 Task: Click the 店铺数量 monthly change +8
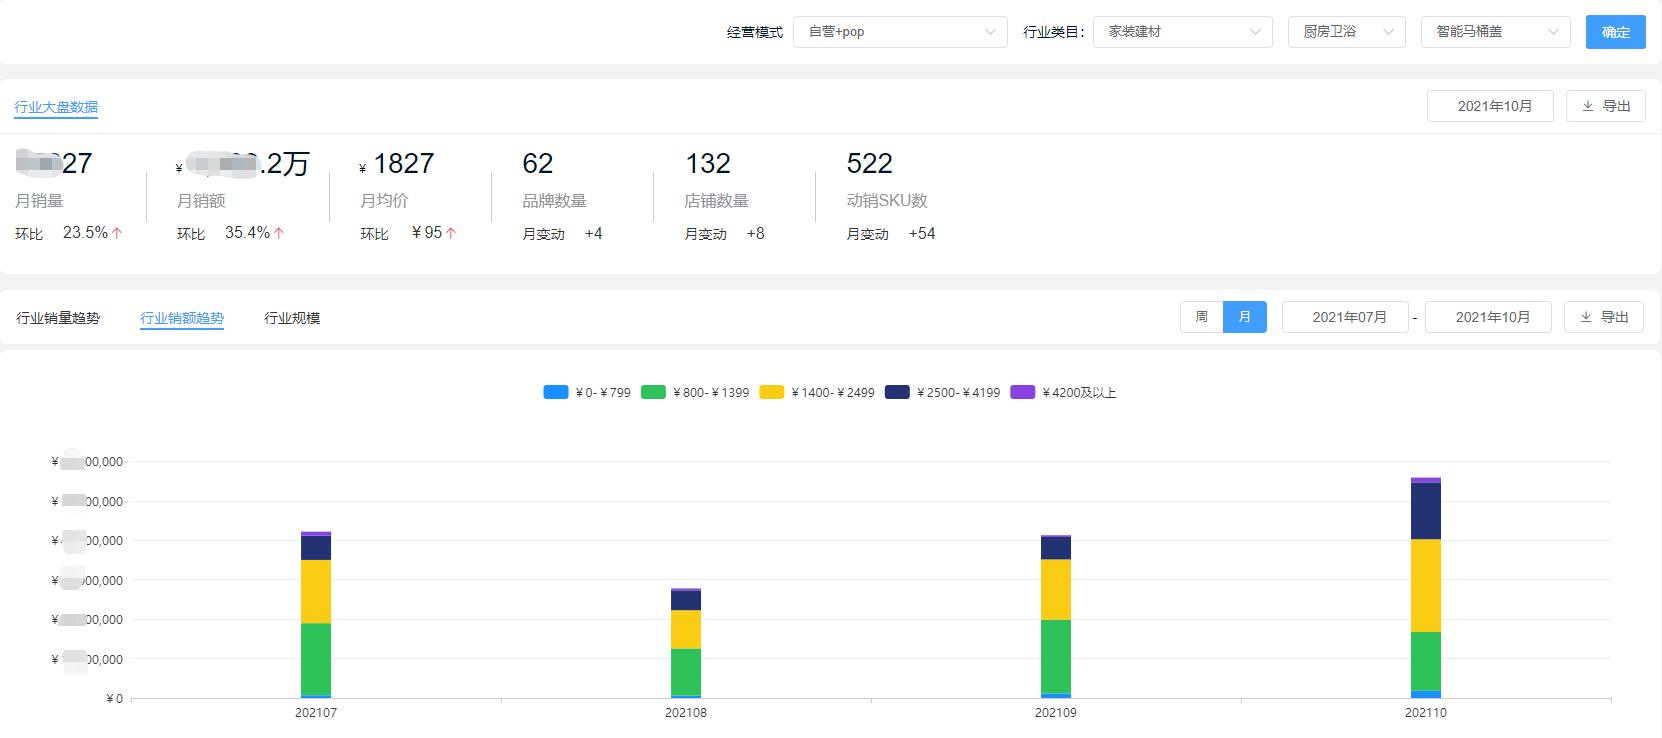[755, 234]
